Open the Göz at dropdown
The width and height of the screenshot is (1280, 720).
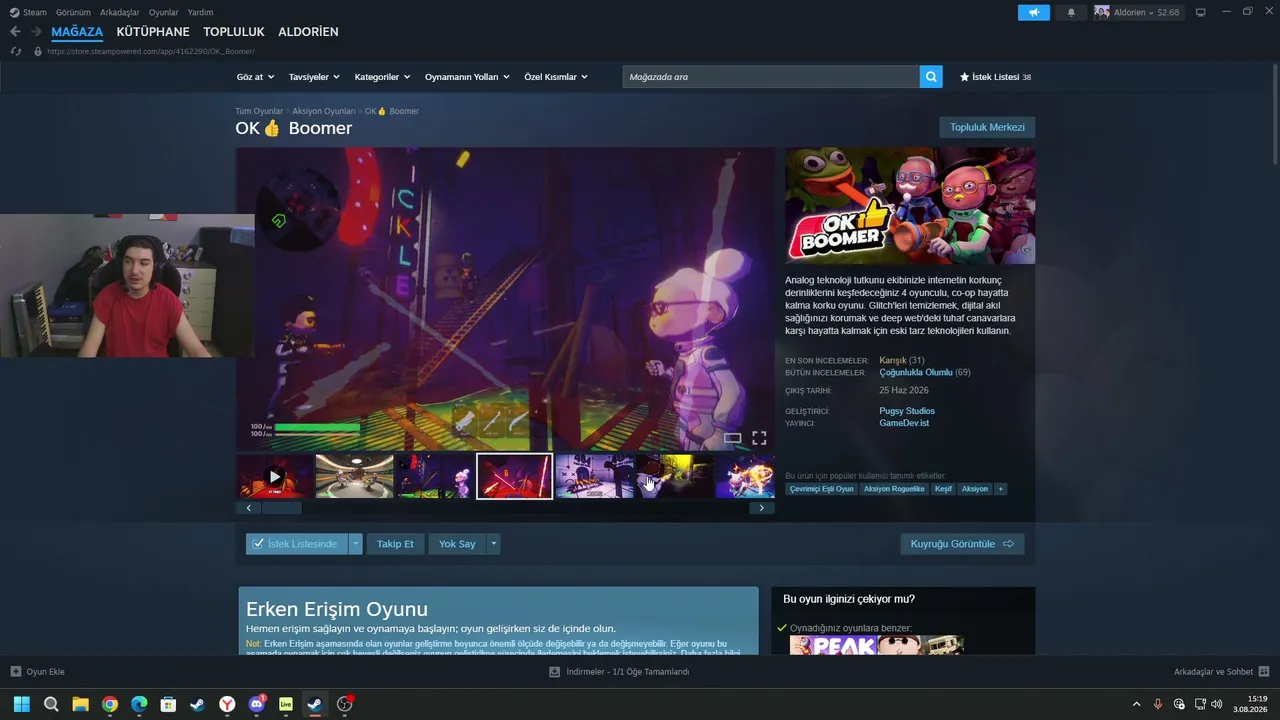[x=255, y=77]
